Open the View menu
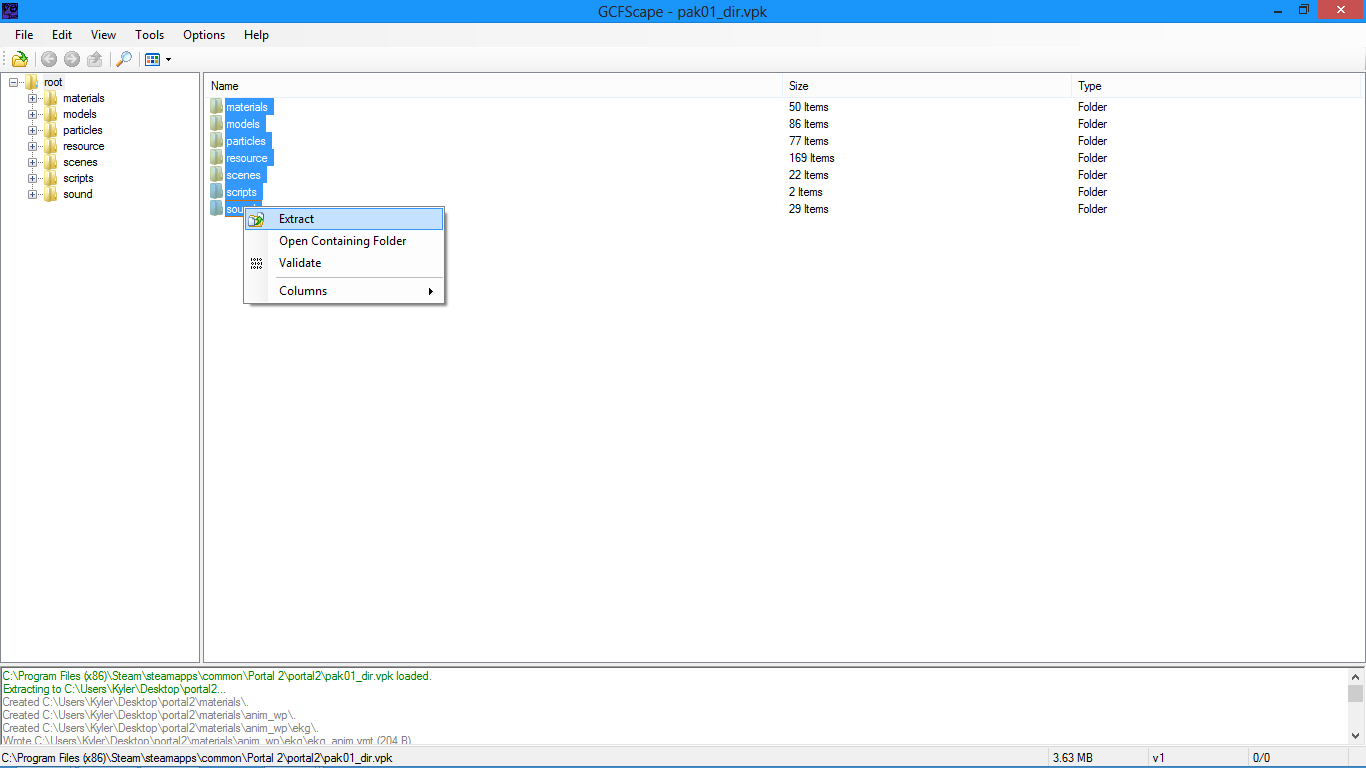The height and width of the screenshot is (768, 1366). [104, 35]
